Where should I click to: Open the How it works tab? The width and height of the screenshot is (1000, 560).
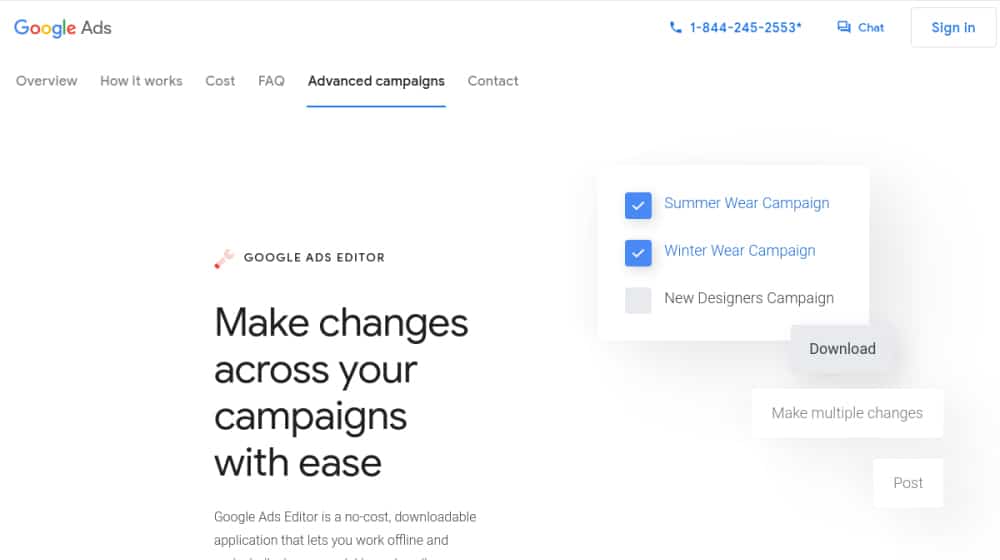[141, 81]
